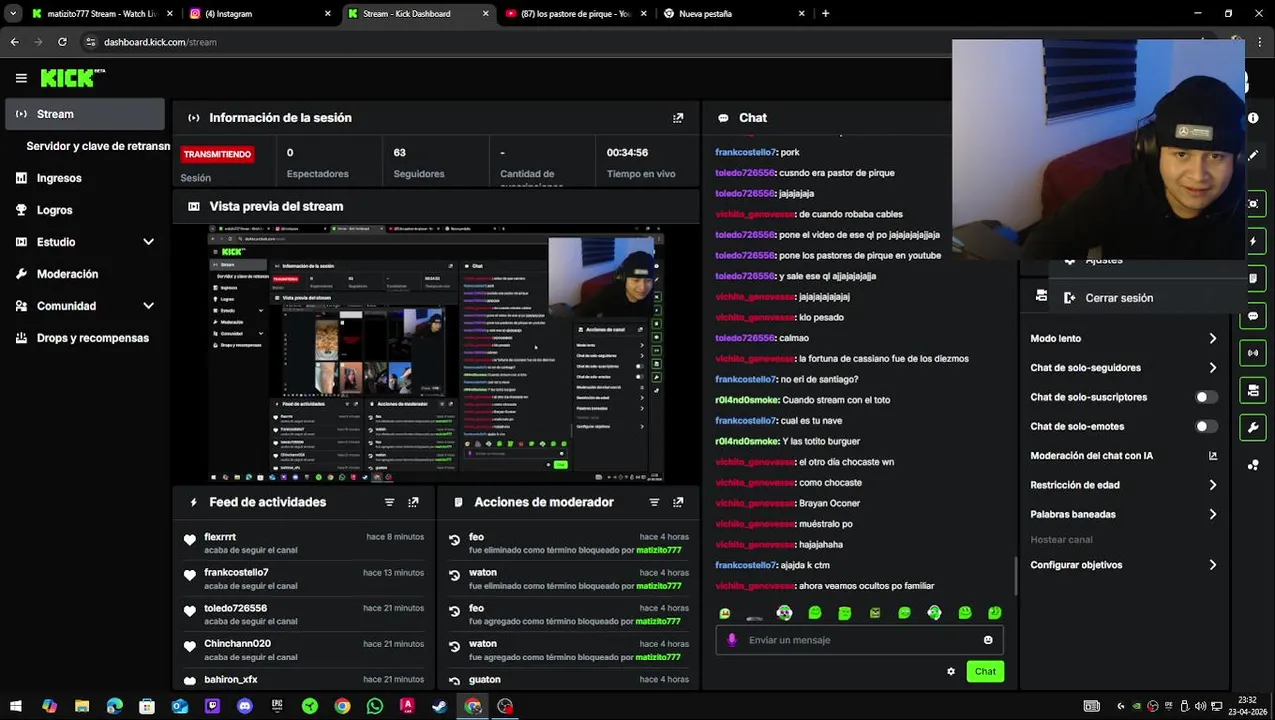The height and width of the screenshot is (720, 1275).
Task: Open the hamburger menu beside the Kick logo
Action: click(21, 78)
